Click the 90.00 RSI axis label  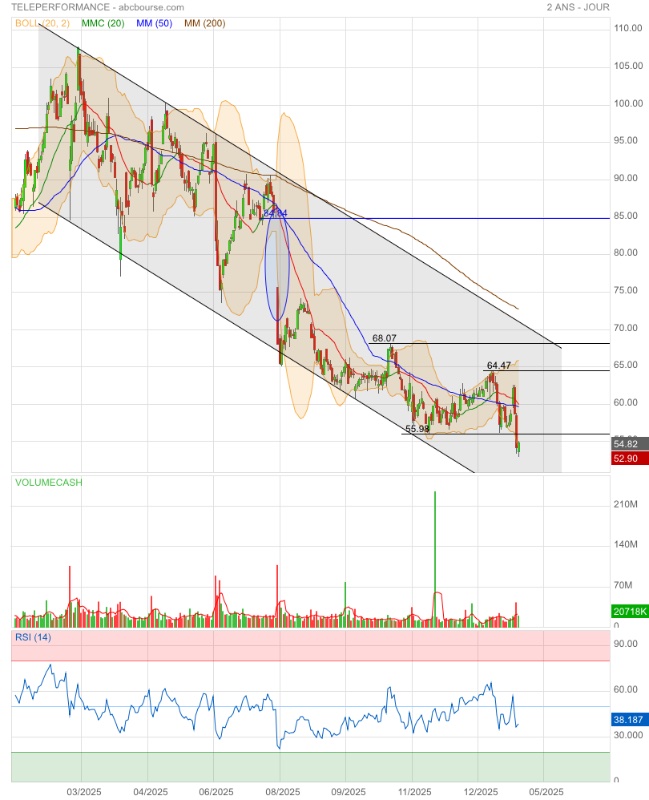pos(626,644)
